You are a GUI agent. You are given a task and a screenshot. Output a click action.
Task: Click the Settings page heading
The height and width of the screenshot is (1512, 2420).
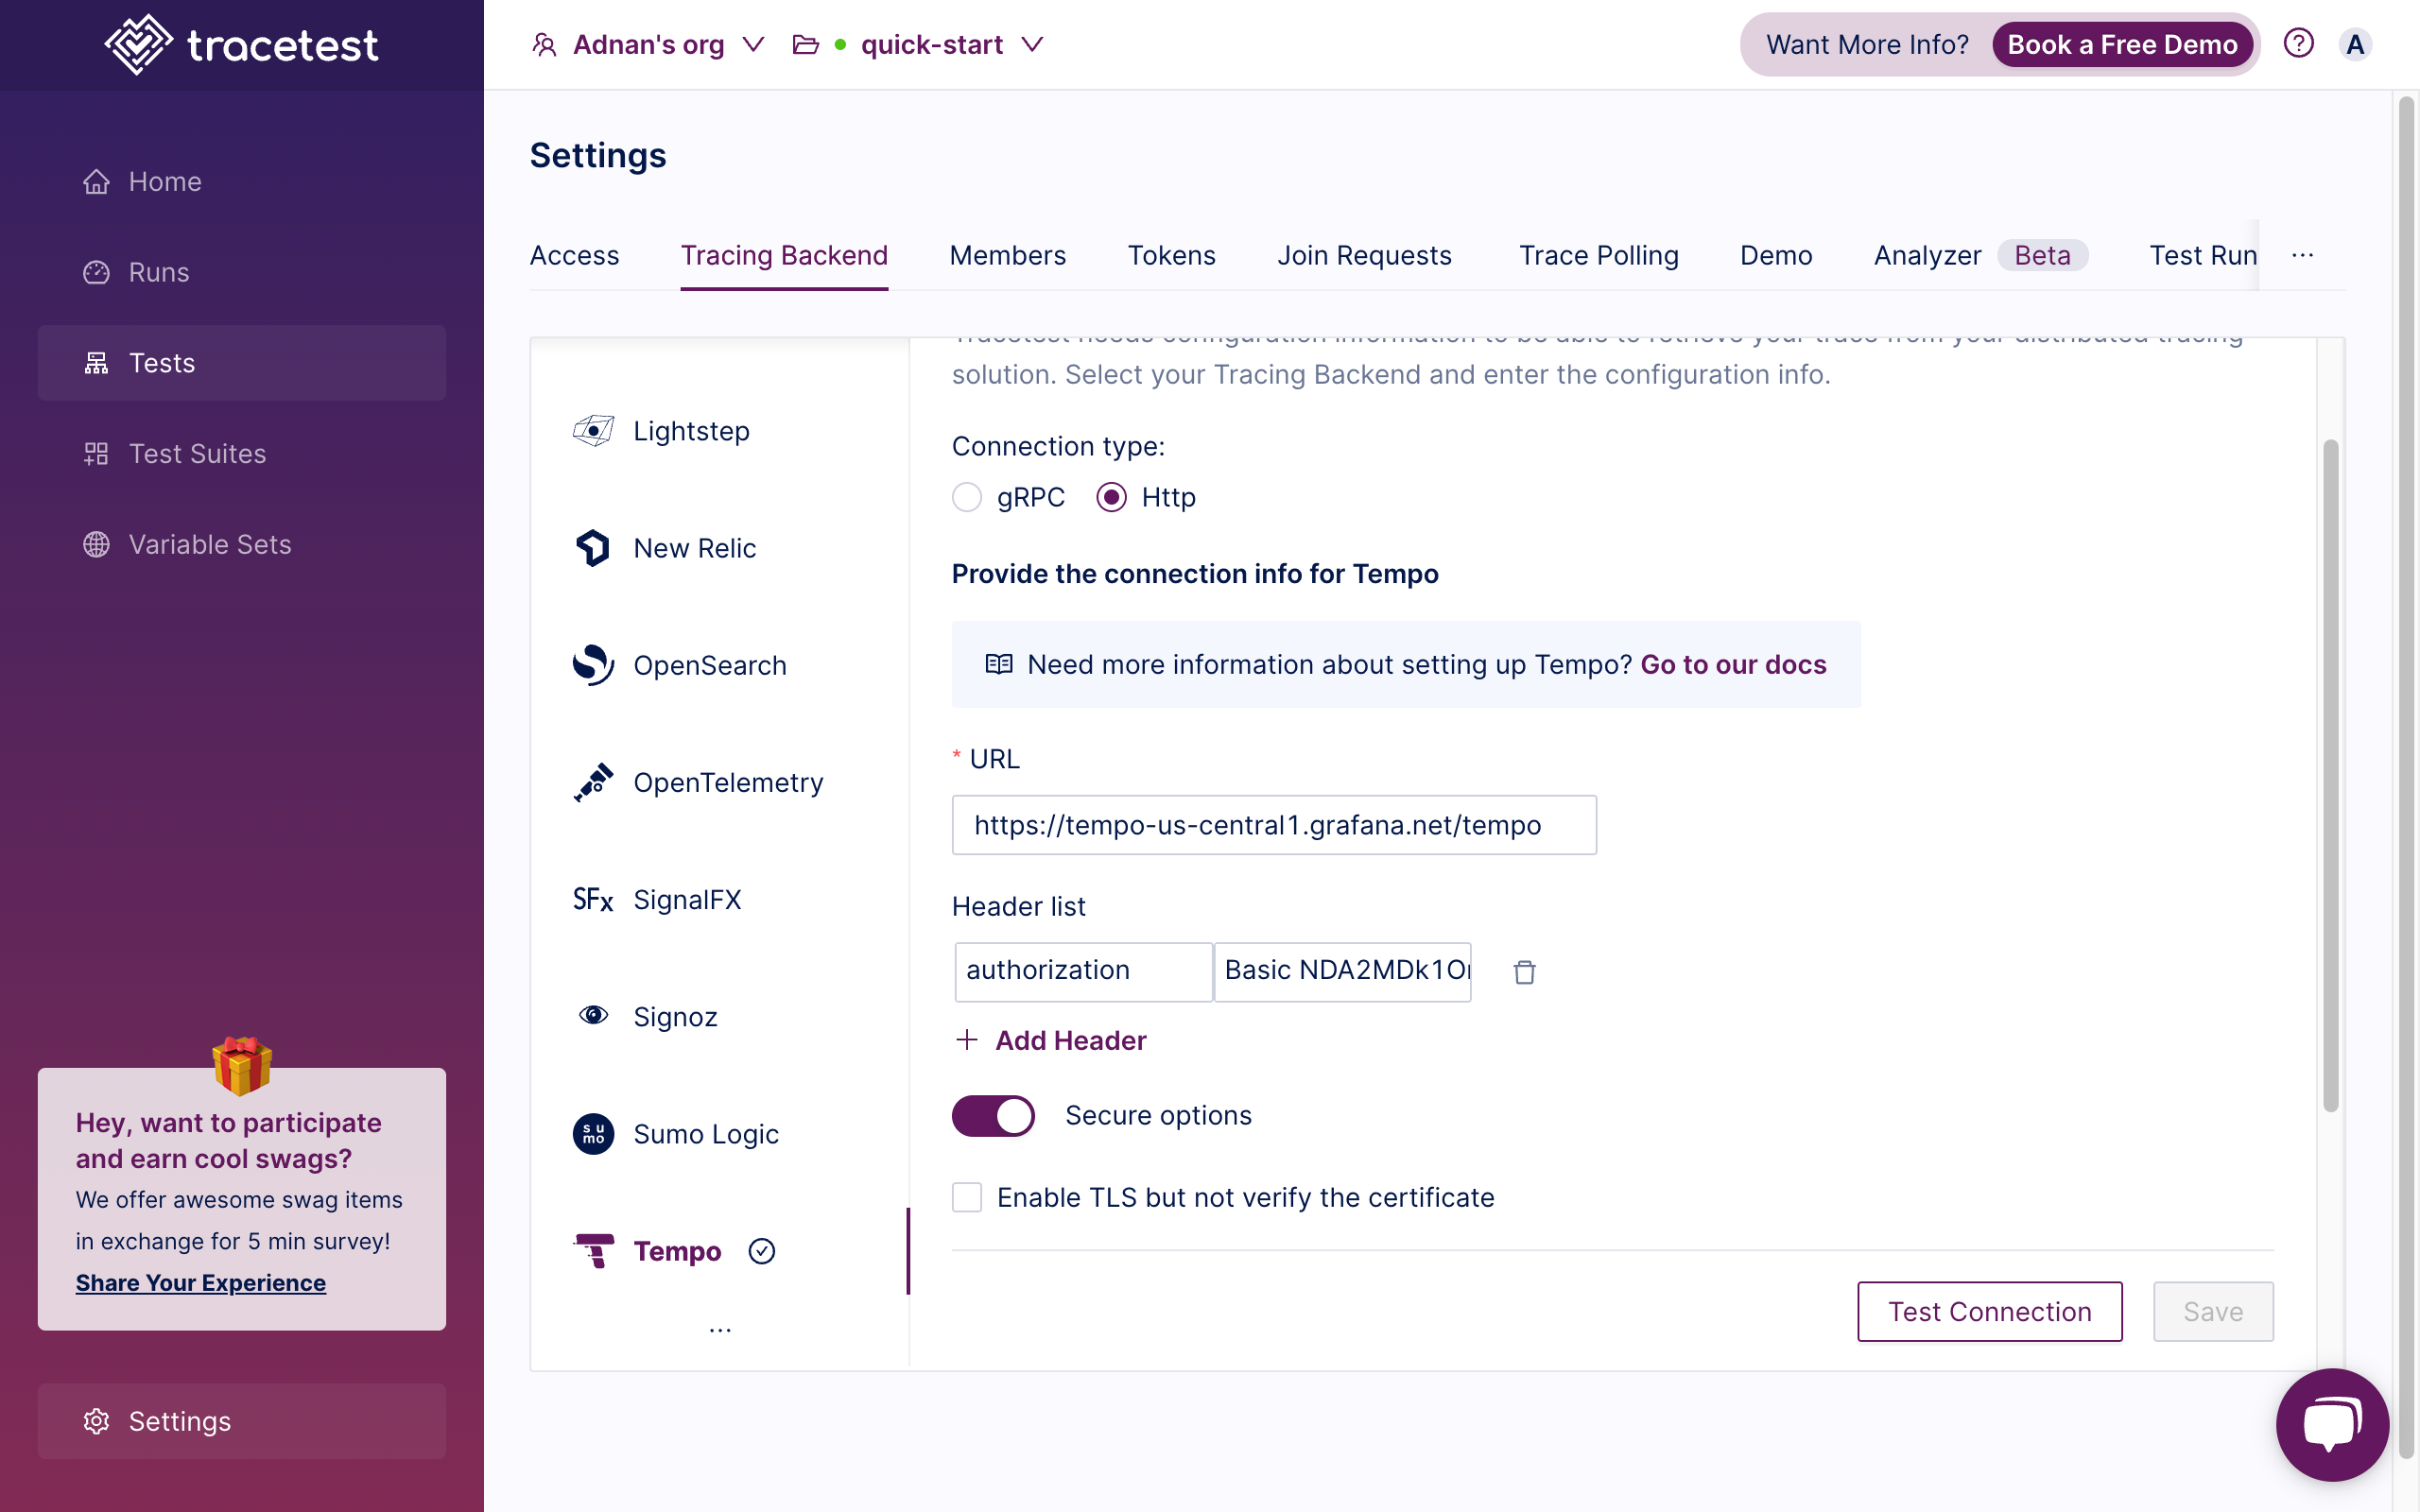pos(597,155)
